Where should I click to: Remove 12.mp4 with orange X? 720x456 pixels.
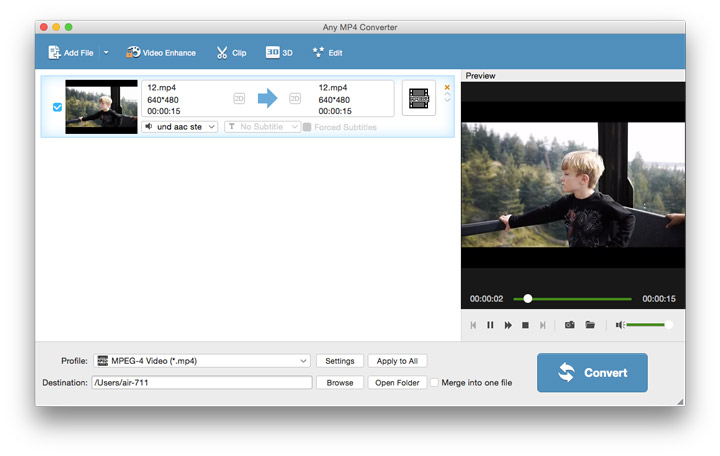[x=447, y=87]
